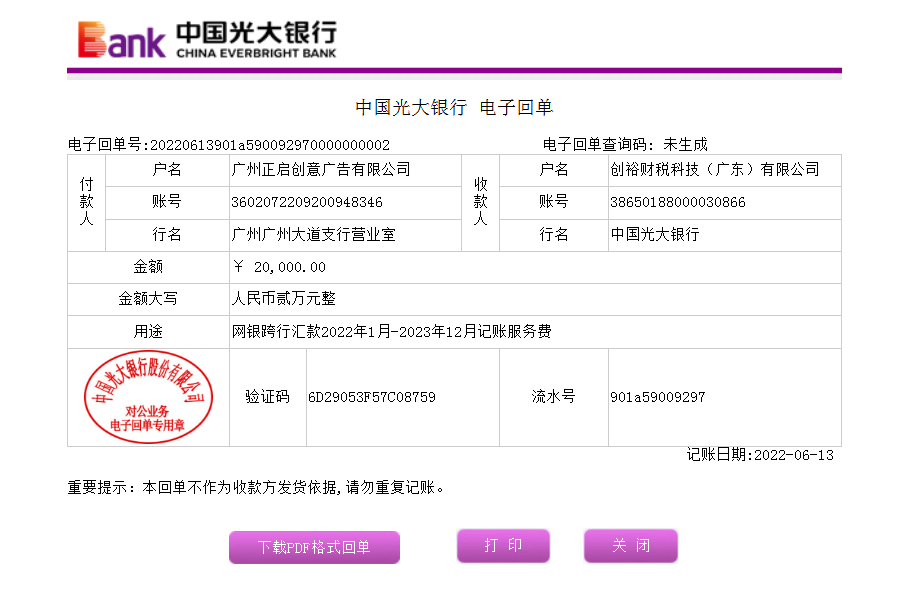Screen dimensions: 912x601
Task: Select the amount ¥ 20,000.00
Action: [279, 267]
